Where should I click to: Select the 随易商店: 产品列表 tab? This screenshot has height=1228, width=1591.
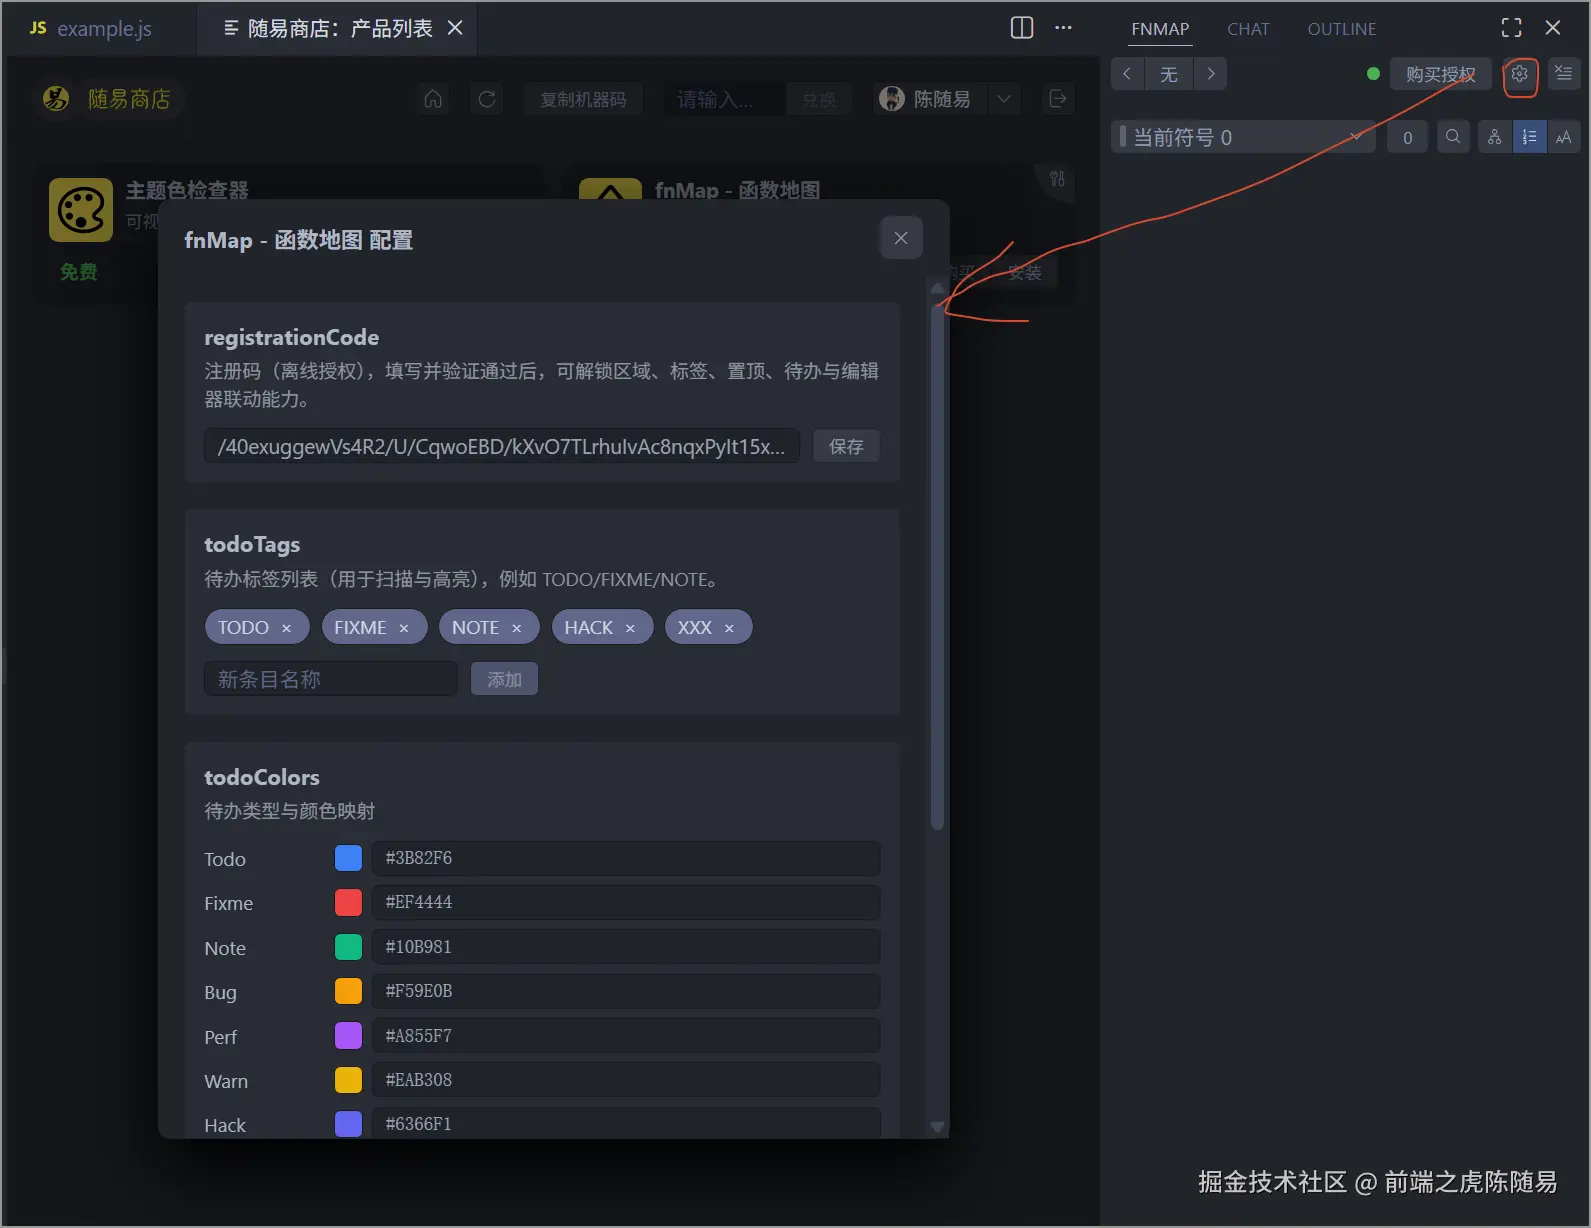(x=338, y=28)
